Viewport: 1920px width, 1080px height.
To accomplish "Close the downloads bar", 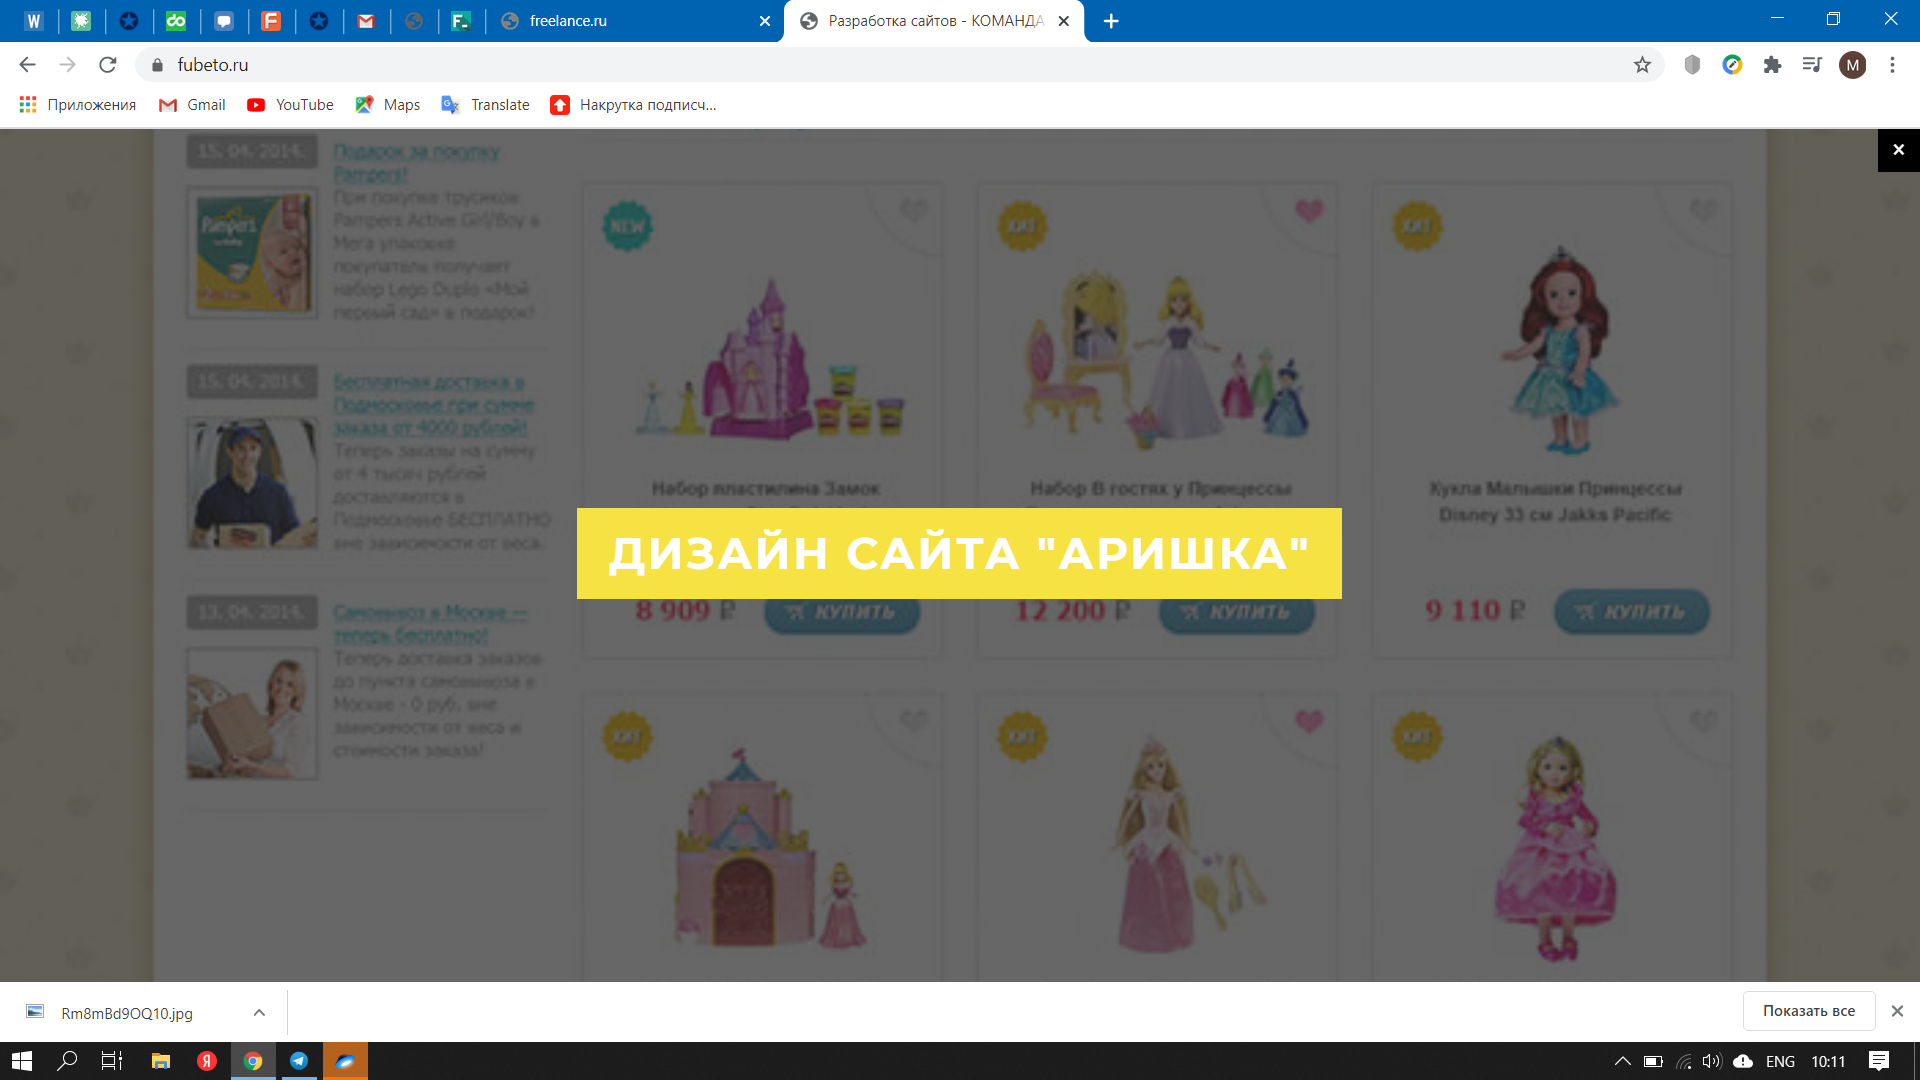I will coord(1897,1011).
